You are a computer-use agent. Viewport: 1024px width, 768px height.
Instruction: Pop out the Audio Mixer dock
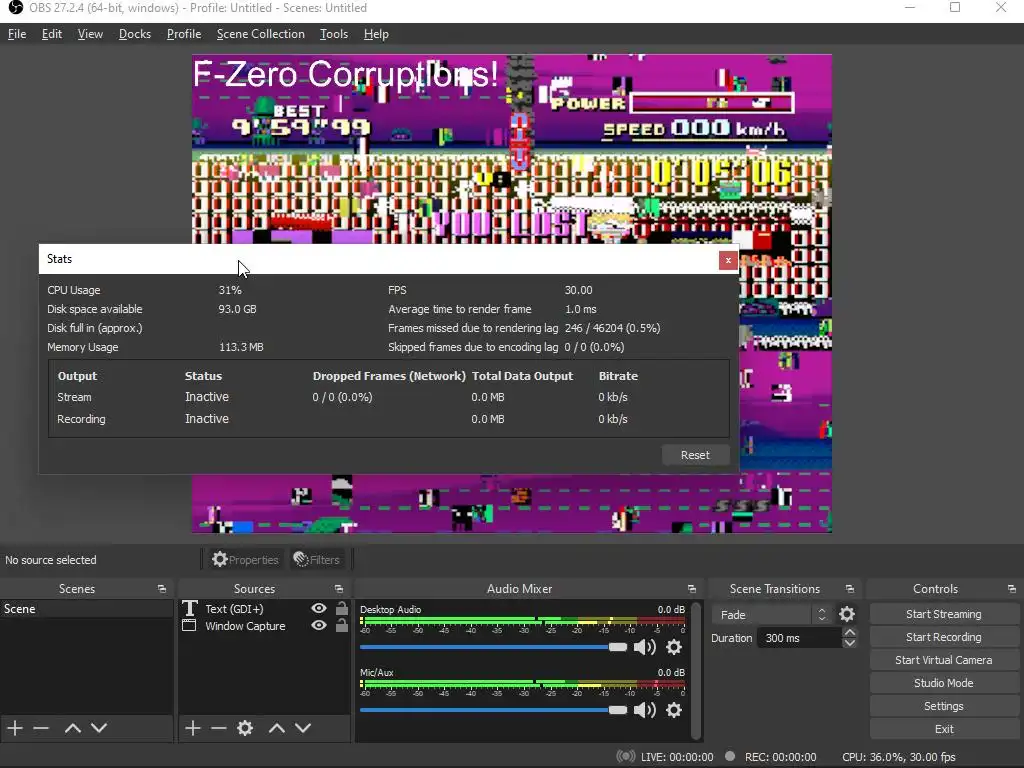coord(692,589)
